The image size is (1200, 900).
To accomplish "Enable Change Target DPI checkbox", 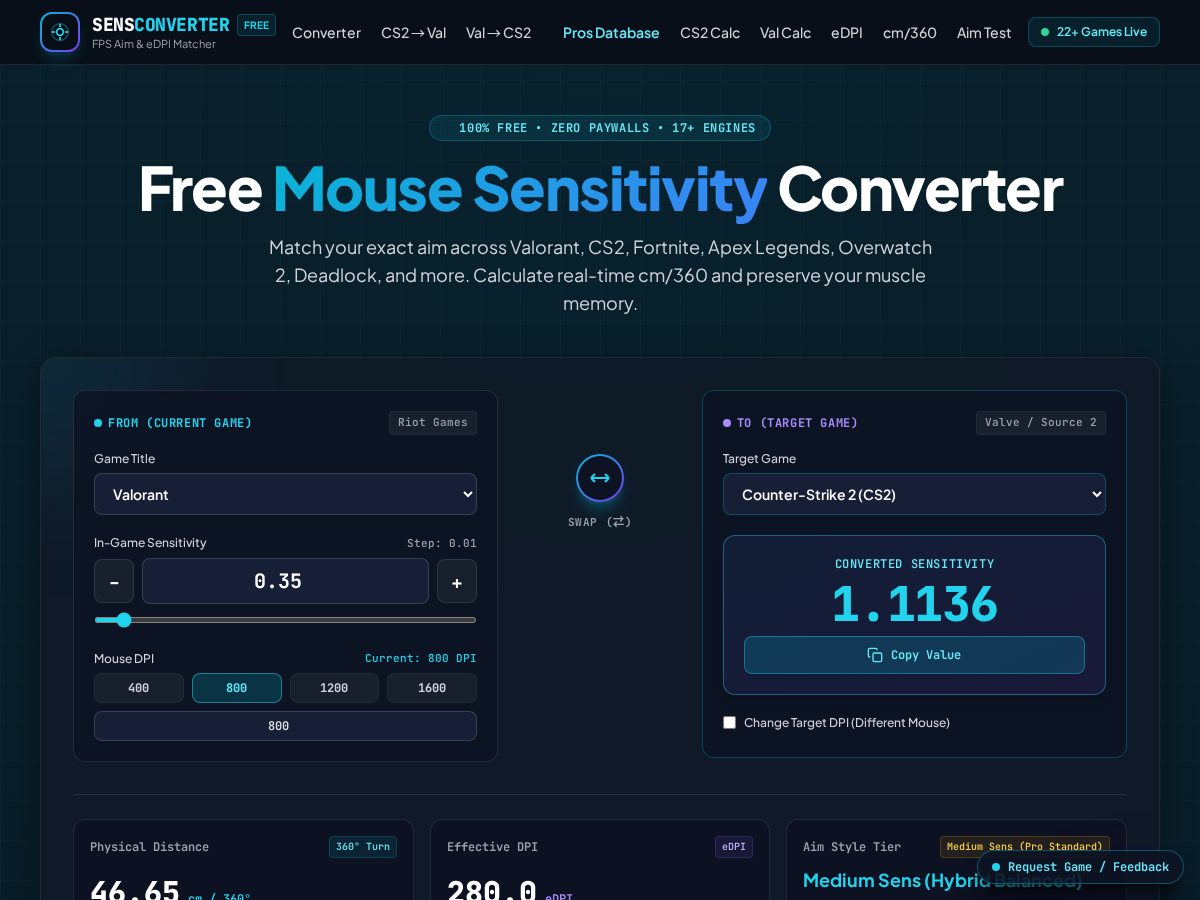I will click(x=730, y=722).
